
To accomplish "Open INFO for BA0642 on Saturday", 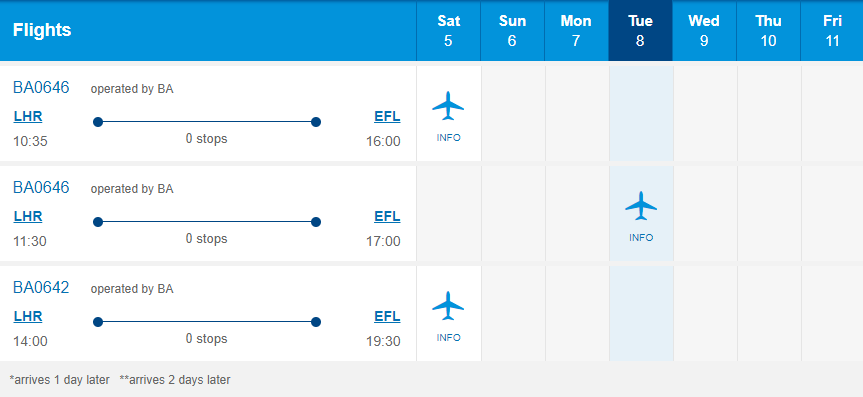I will click(449, 338).
